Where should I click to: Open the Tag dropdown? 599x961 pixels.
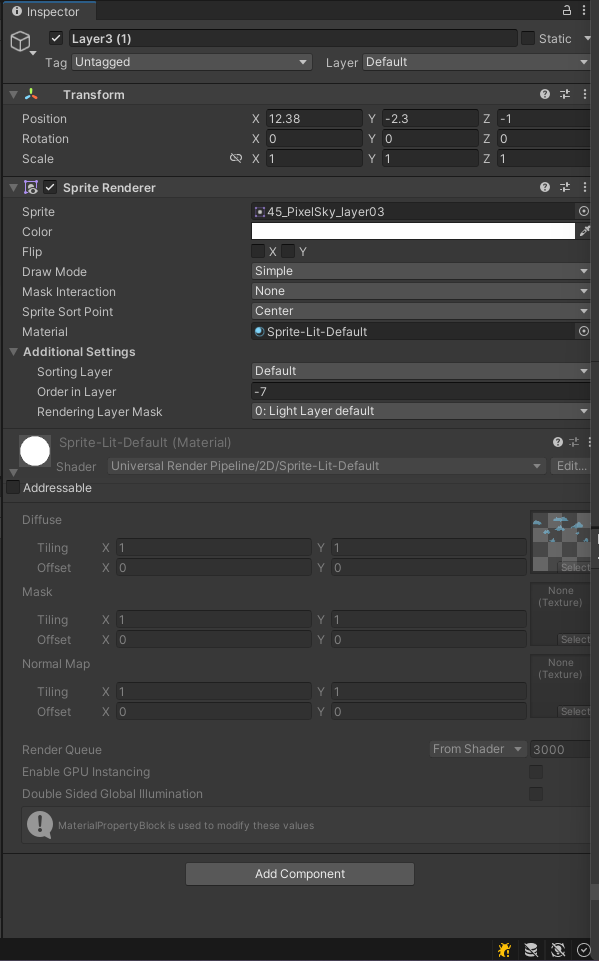[192, 62]
